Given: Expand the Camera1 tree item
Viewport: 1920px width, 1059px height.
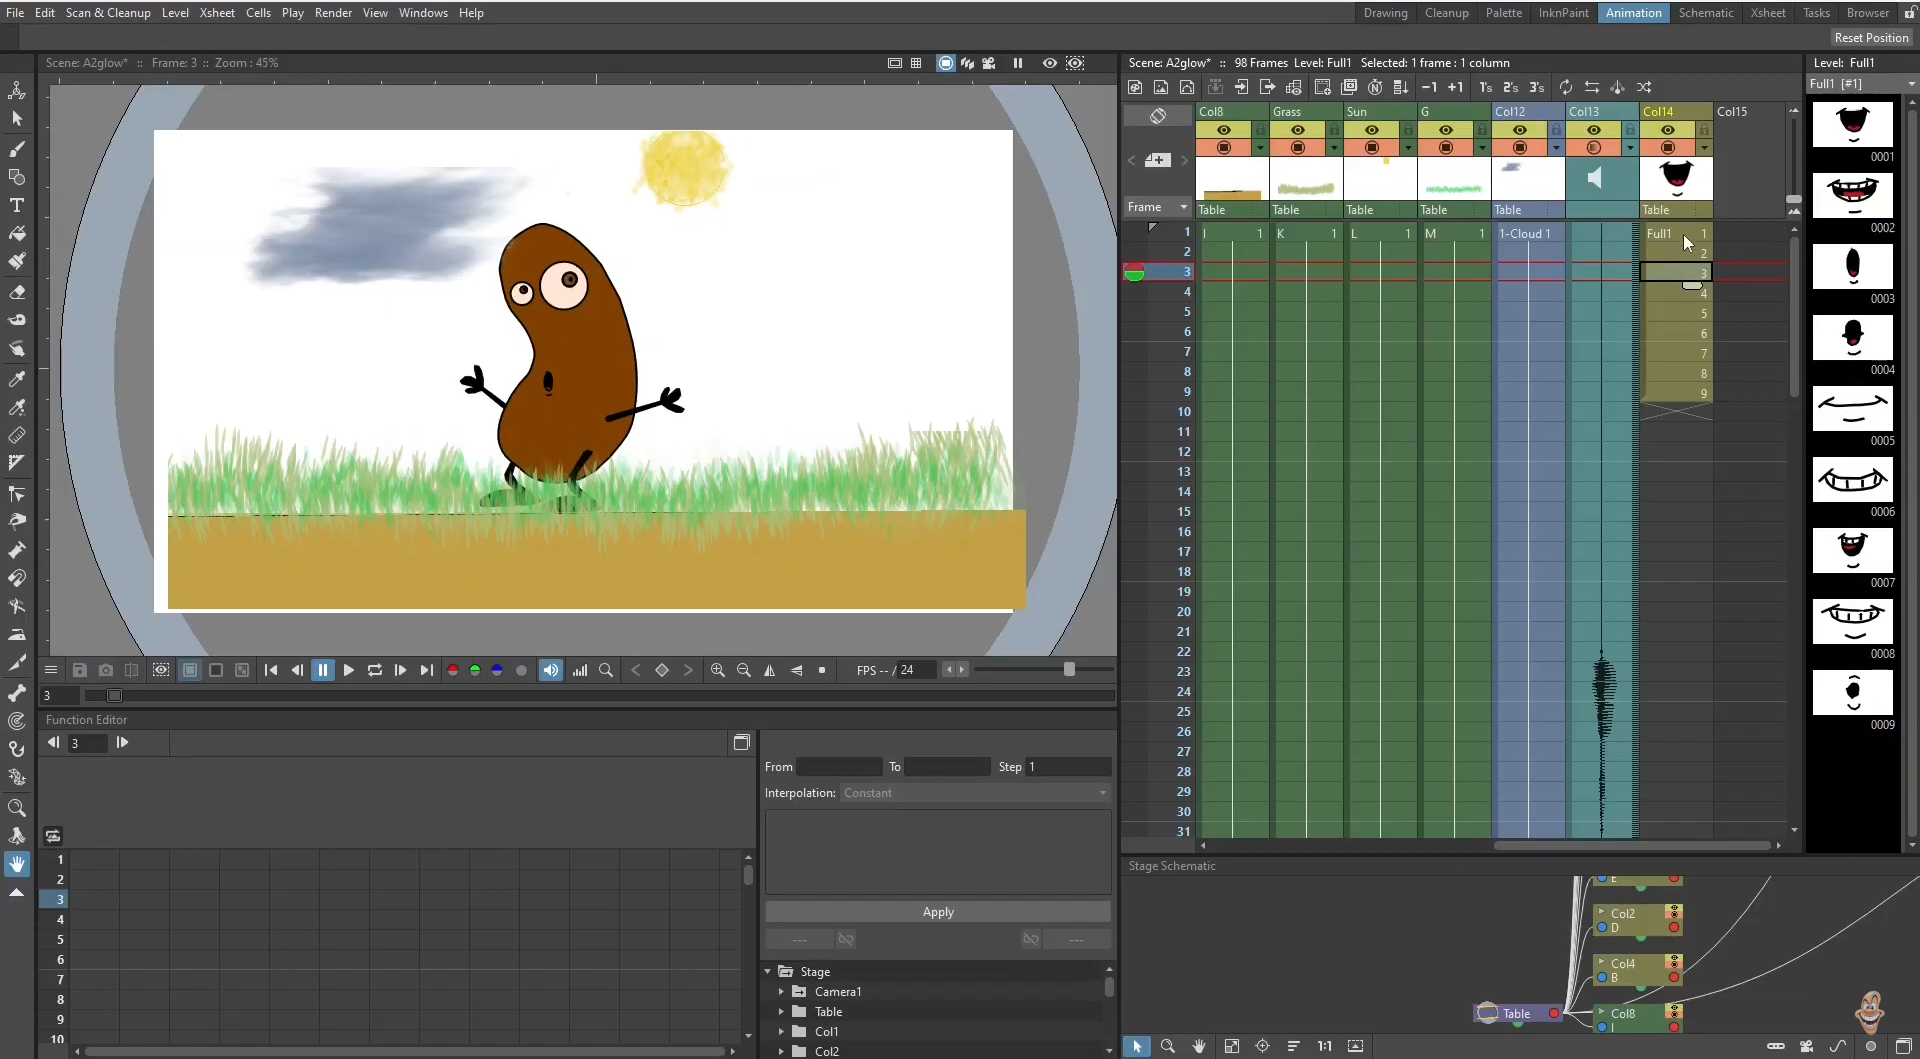Looking at the screenshot, I should pyautogui.click(x=782, y=992).
